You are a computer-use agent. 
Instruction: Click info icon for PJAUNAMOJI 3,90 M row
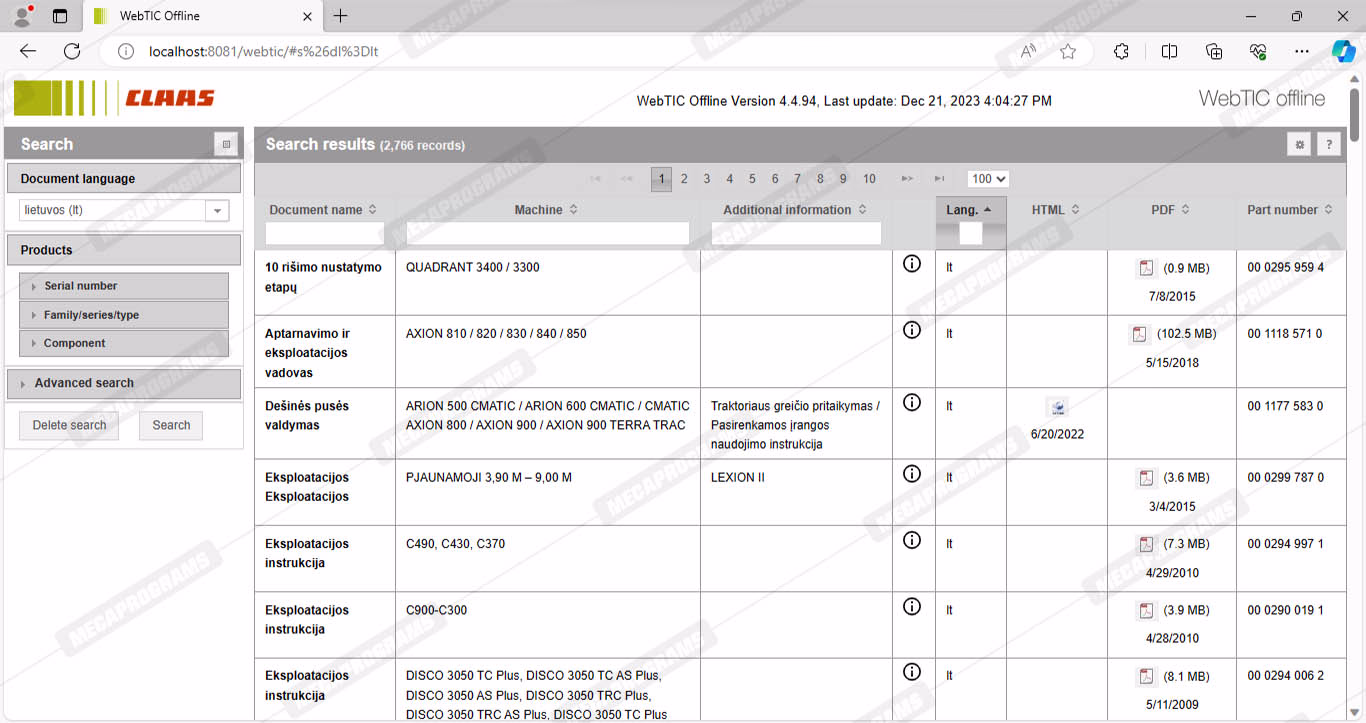tap(911, 474)
